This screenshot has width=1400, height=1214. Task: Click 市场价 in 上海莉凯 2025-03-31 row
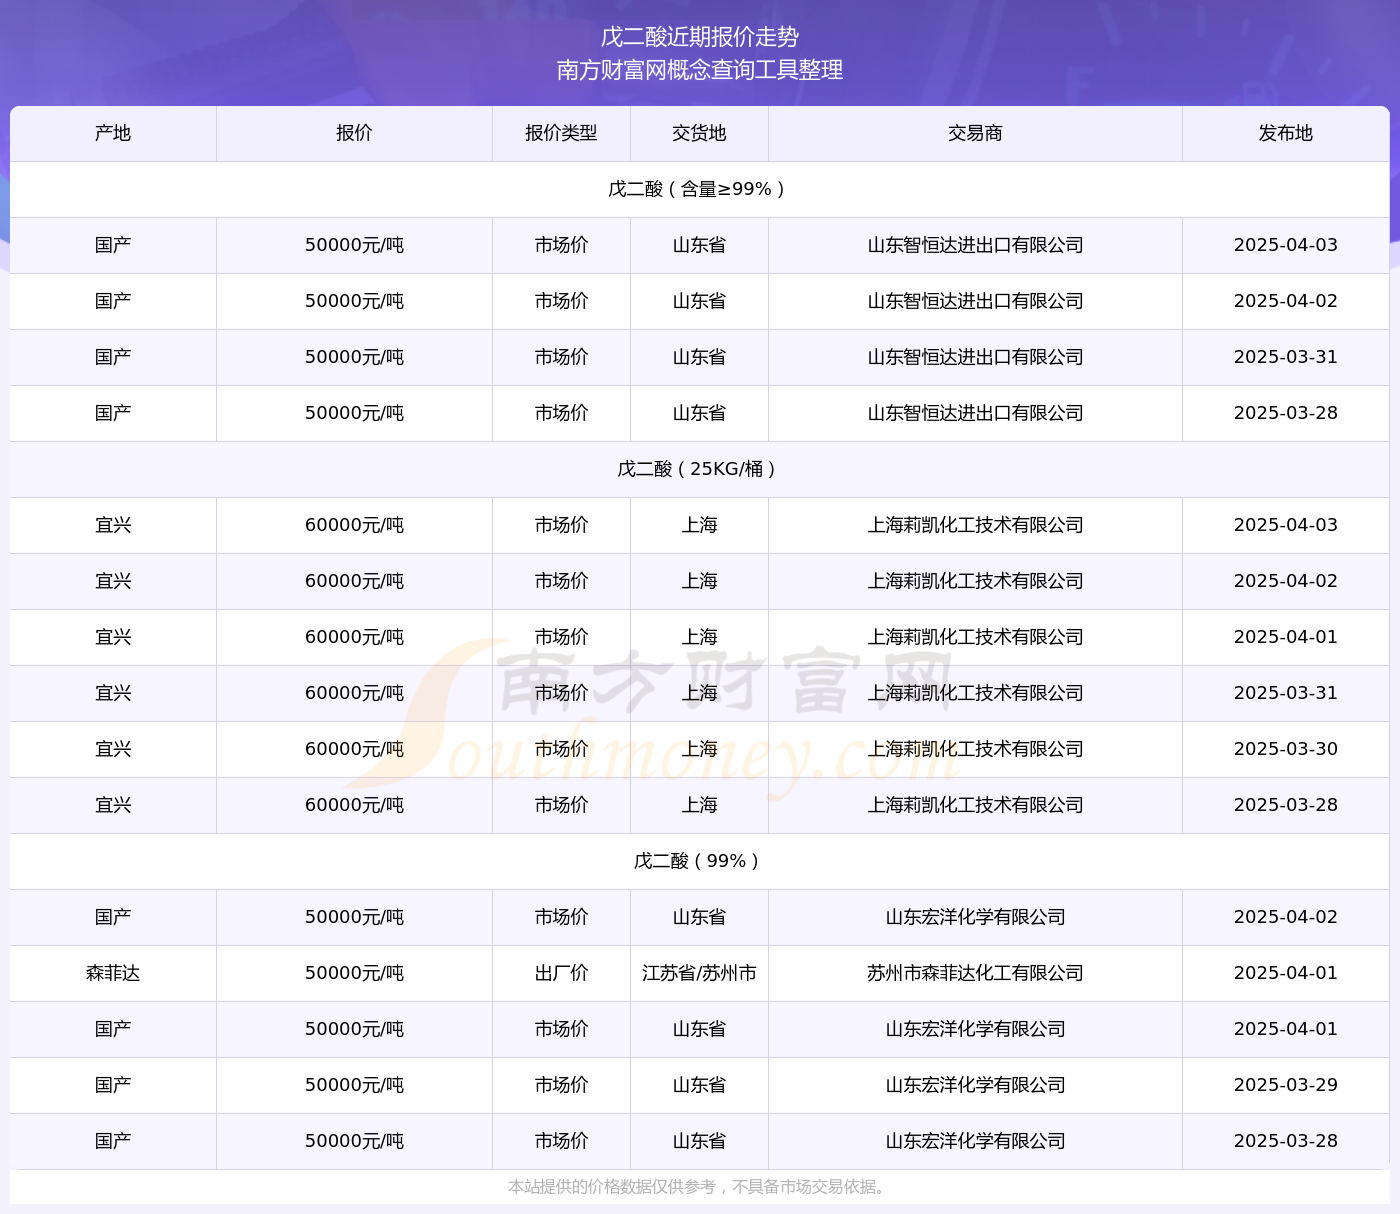[x=561, y=693]
